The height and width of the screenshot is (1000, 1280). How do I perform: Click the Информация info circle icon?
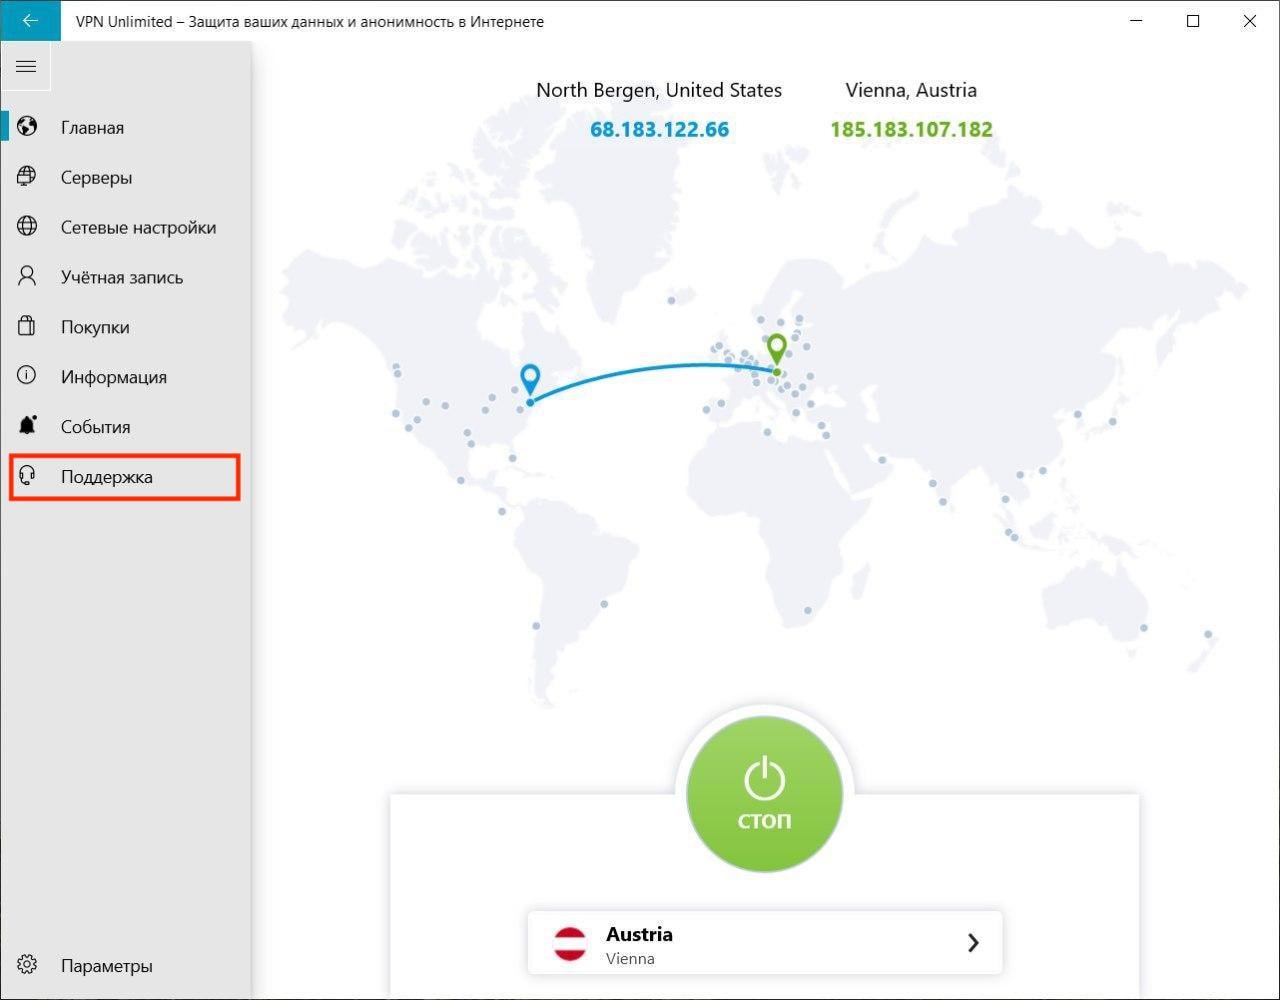[x=27, y=376]
